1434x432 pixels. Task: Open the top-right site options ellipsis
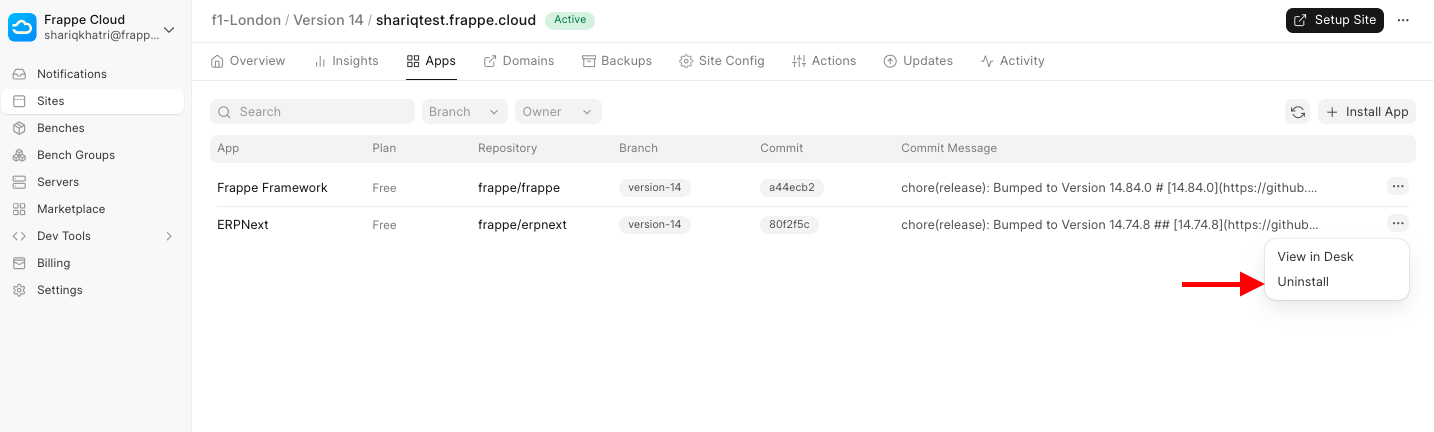1403,20
